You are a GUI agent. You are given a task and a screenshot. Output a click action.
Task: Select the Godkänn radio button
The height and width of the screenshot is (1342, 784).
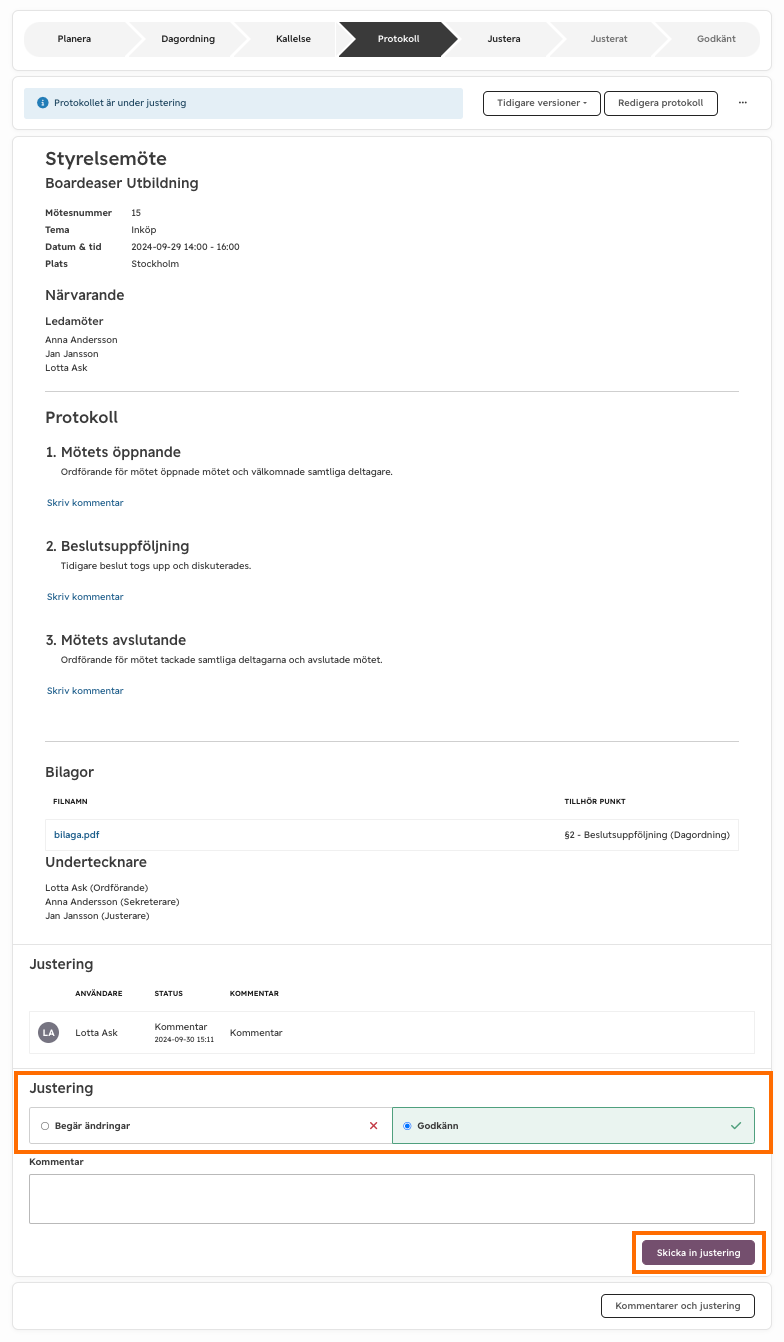pos(407,1126)
